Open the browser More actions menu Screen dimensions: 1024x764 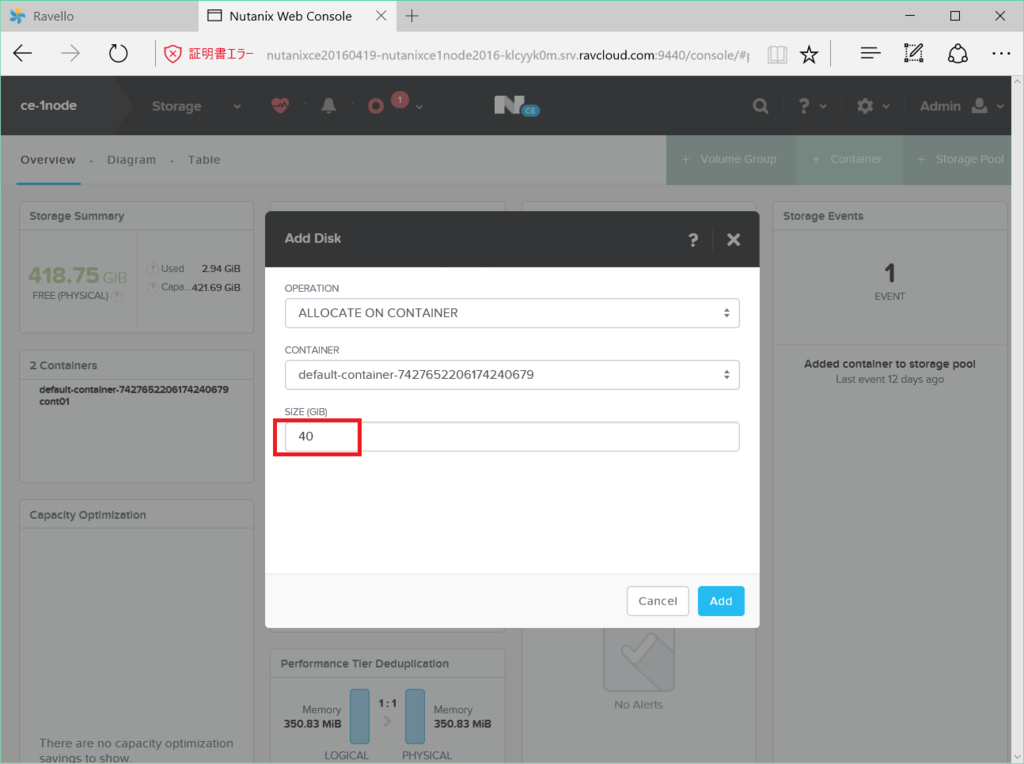point(1000,54)
